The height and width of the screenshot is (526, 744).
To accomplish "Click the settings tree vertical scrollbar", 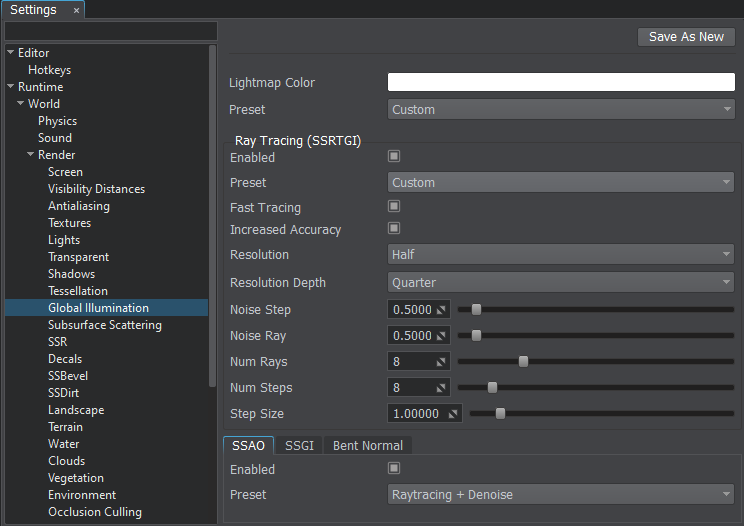I will [212, 216].
